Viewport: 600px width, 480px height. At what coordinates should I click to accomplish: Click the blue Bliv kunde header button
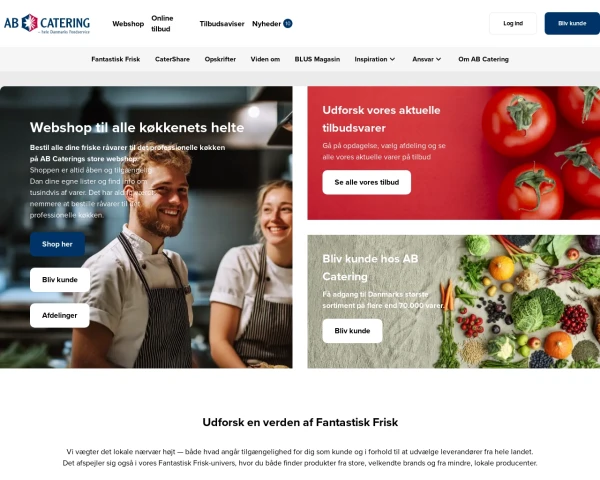click(572, 23)
